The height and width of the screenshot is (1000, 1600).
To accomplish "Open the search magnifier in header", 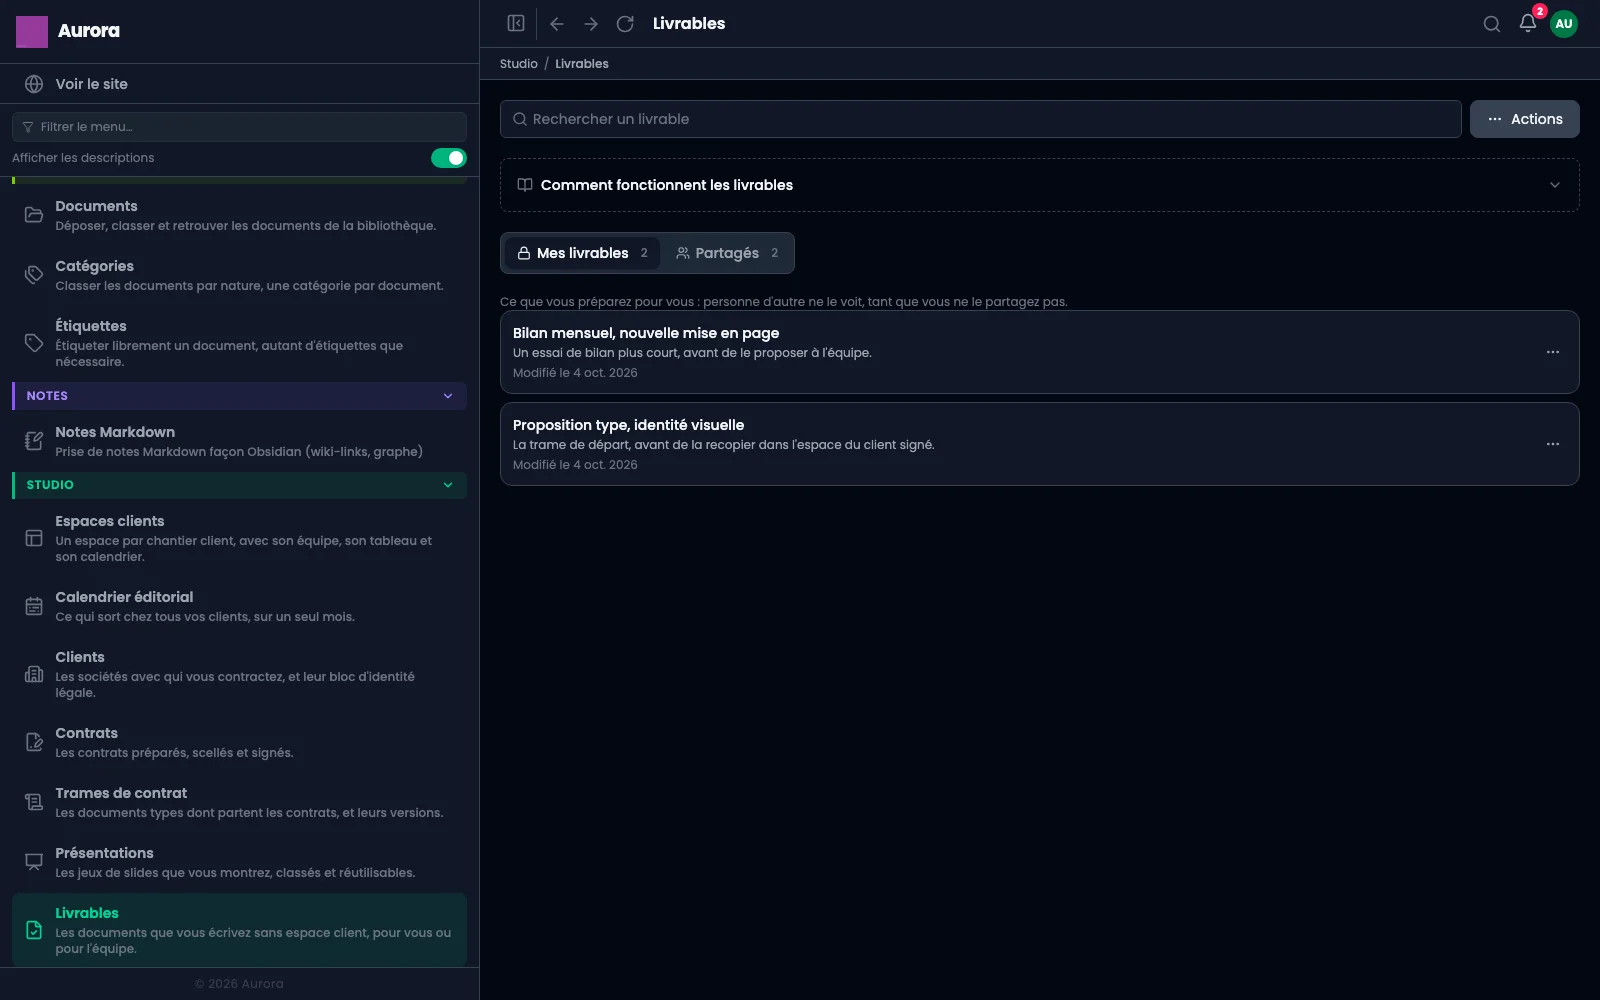I will click(x=1491, y=24).
